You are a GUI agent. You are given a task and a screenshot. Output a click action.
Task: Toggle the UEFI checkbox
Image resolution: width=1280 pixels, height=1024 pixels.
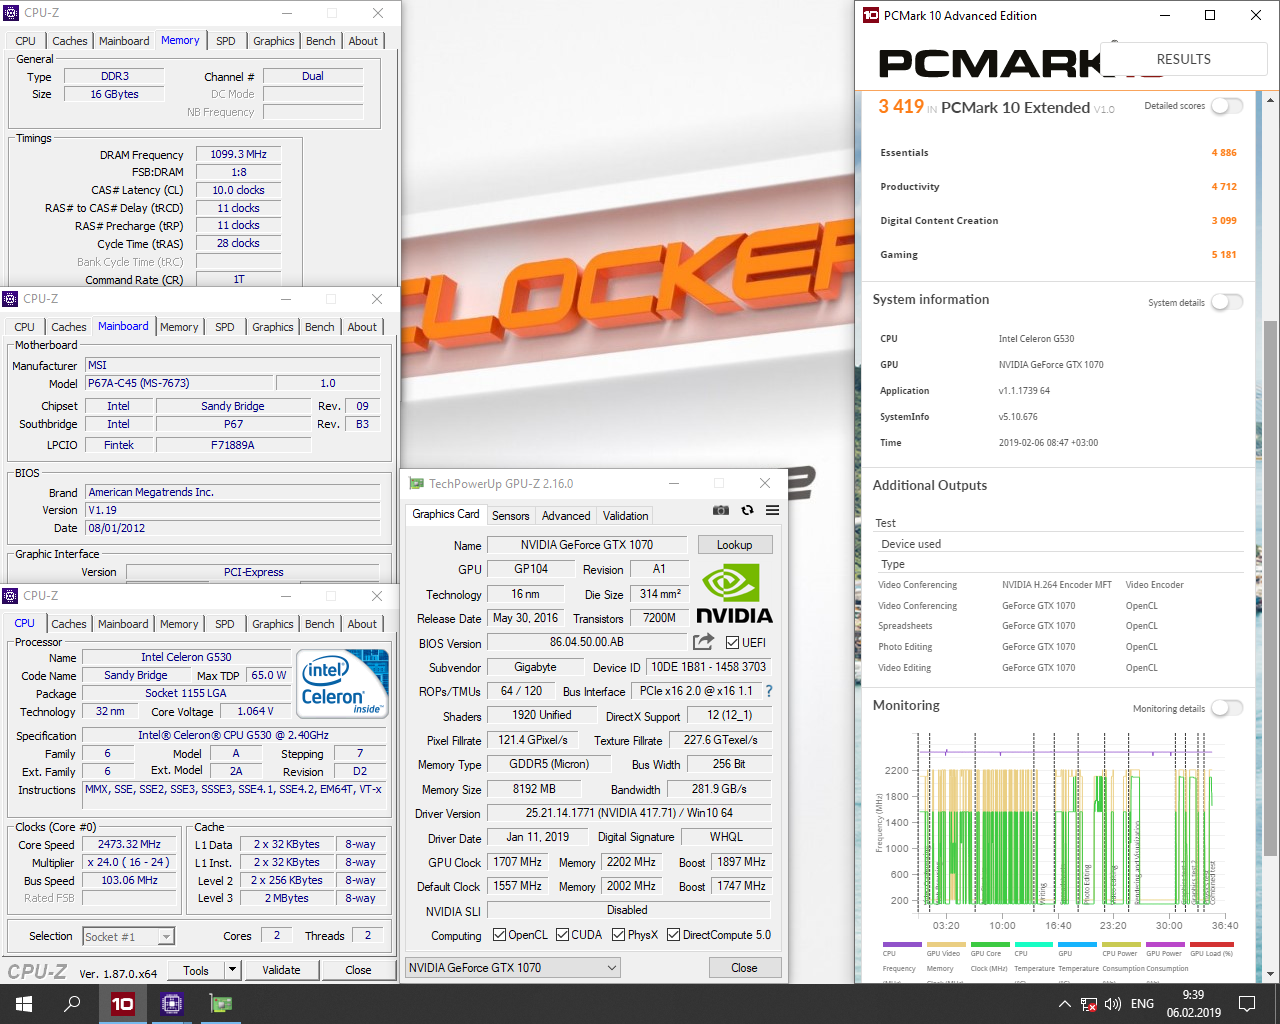pos(733,642)
